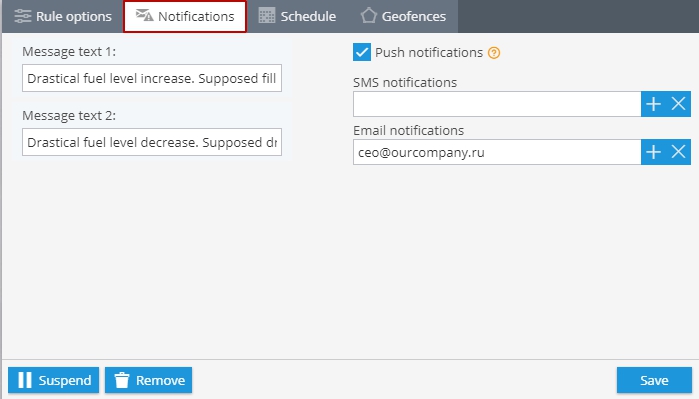Click the X icon beside SMS notifications
This screenshot has height=399, width=699.
[x=678, y=104]
